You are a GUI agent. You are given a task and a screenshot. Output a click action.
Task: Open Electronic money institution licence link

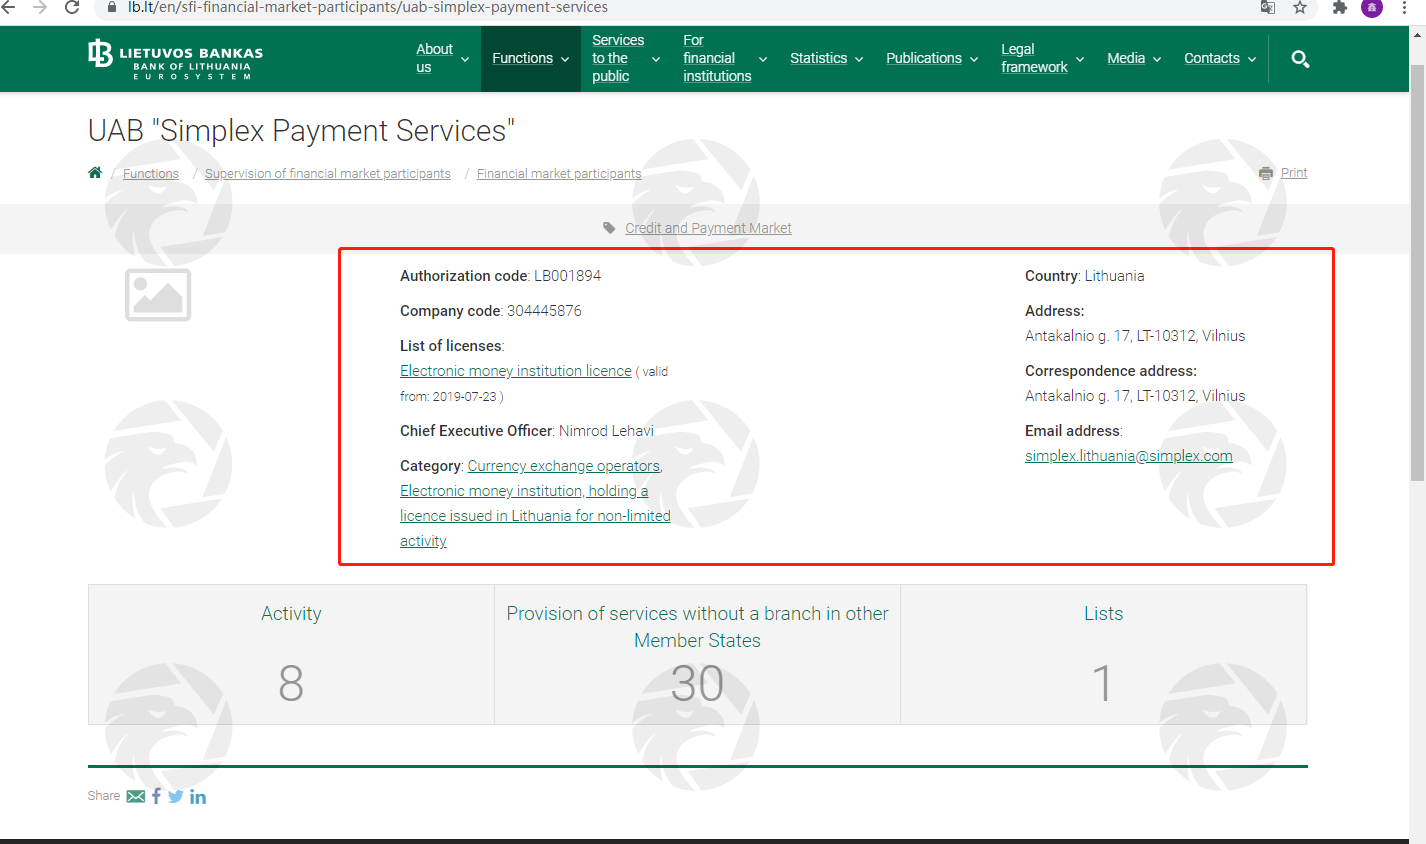[x=516, y=371]
